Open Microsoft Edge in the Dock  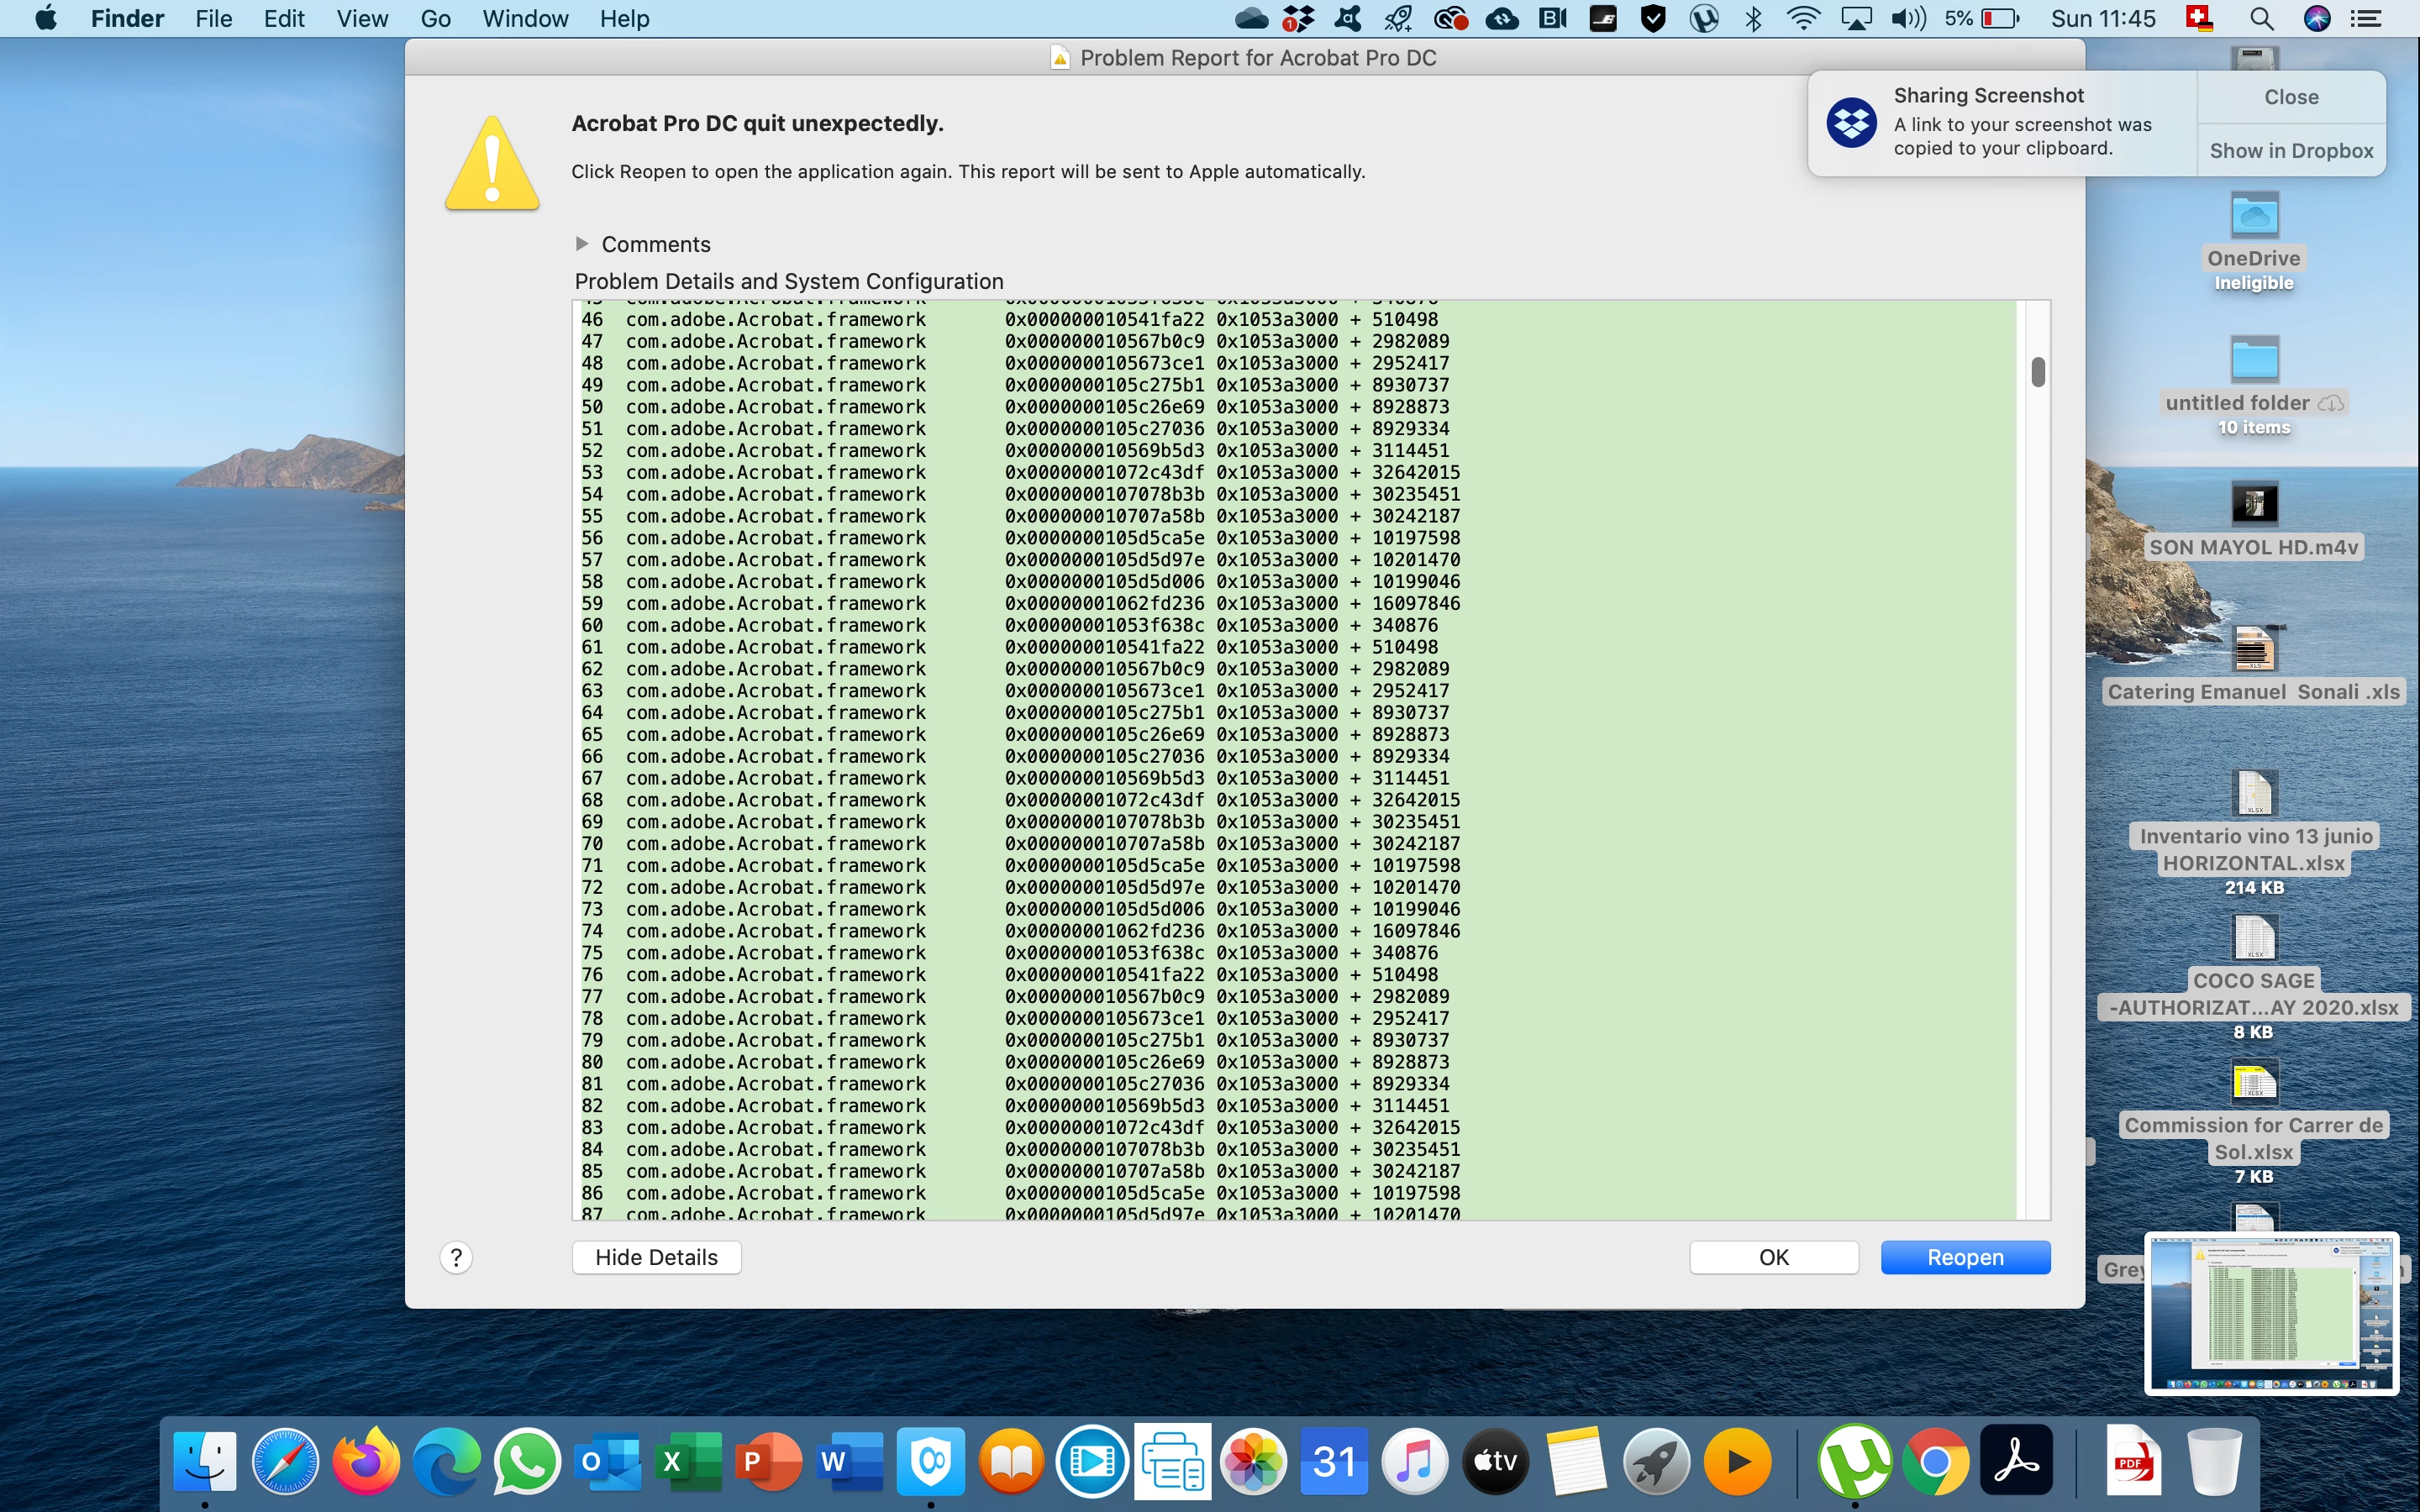[447, 1461]
